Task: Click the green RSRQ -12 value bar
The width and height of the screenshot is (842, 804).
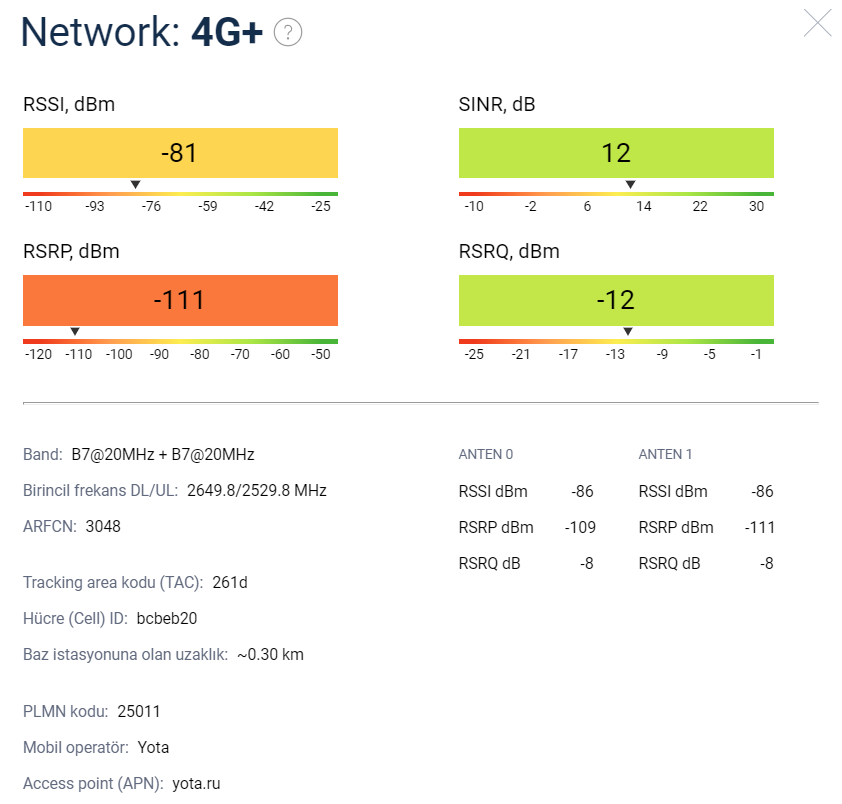Action: 616,300
